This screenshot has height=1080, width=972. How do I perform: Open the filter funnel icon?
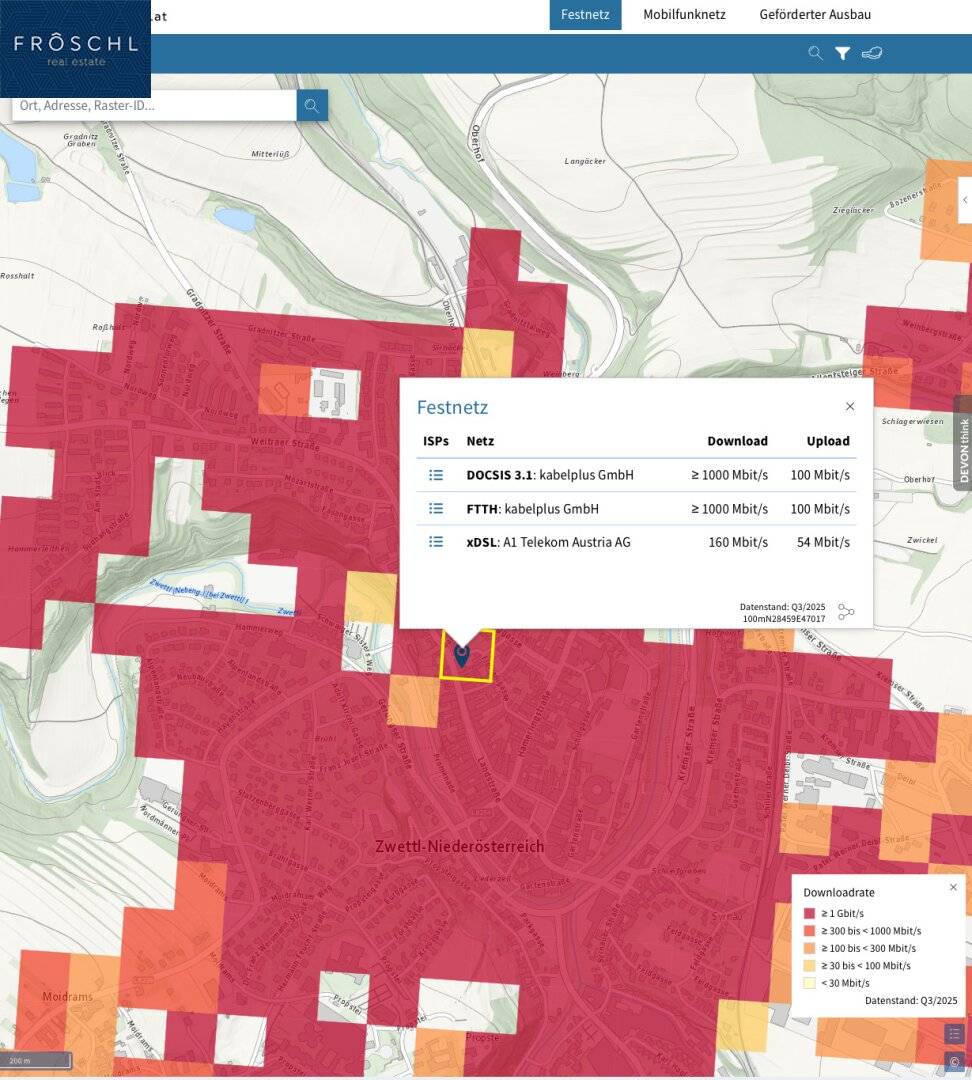[x=842, y=53]
